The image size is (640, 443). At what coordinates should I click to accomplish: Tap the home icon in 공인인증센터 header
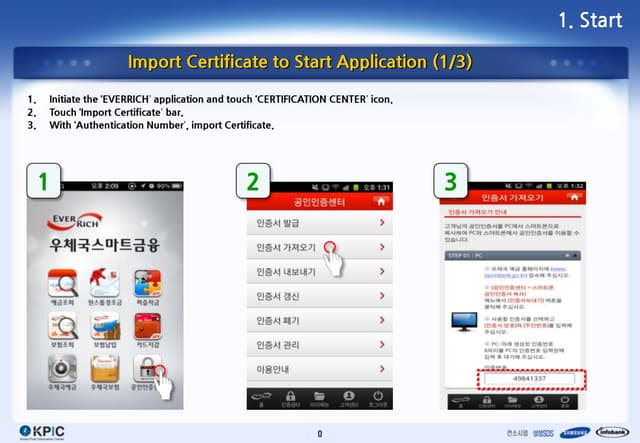click(x=380, y=200)
